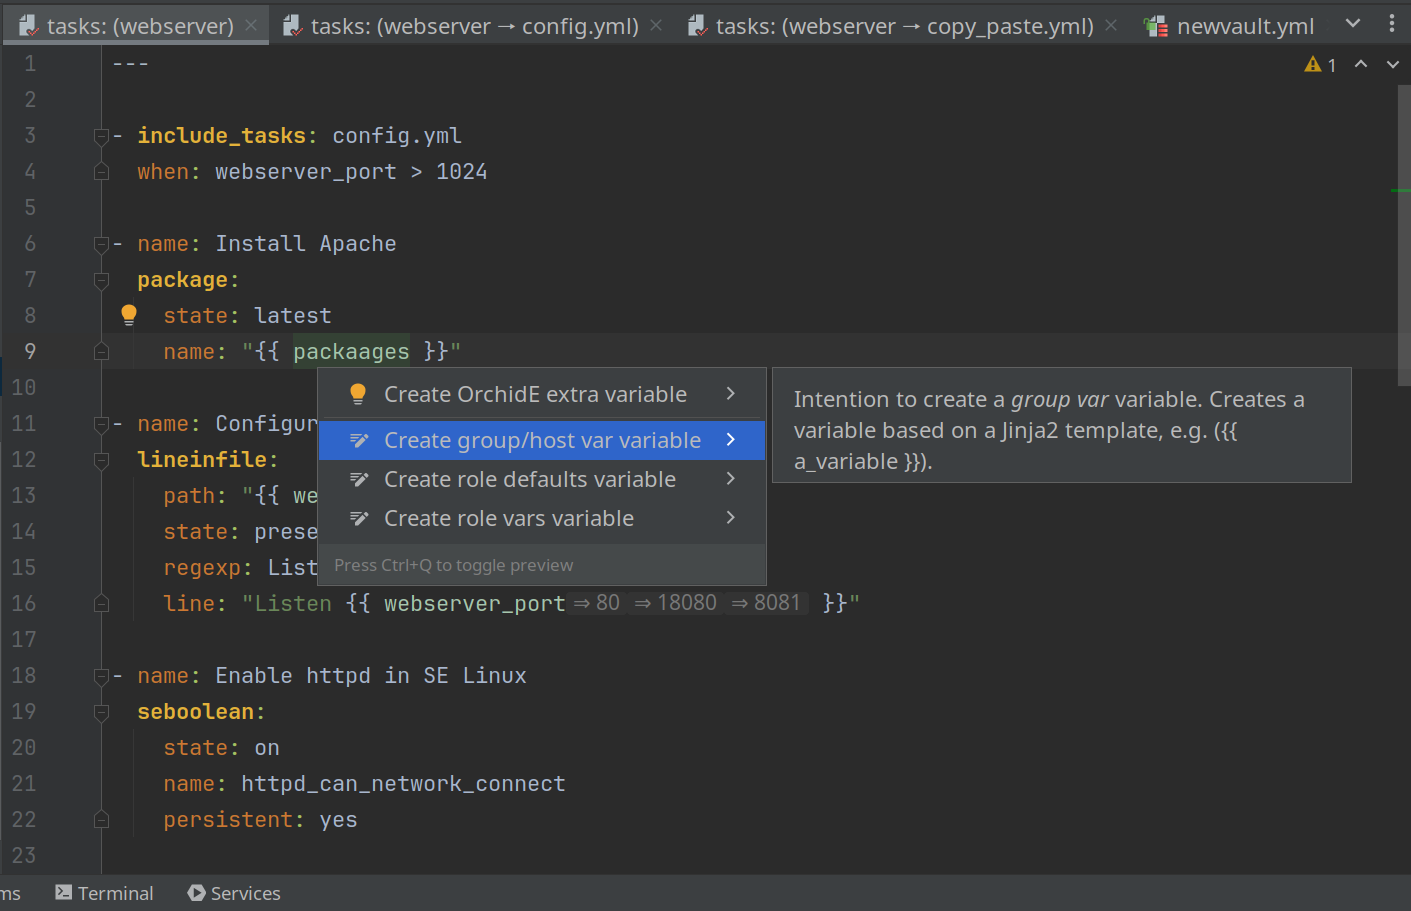Viewport: 1411px width, 911px height.
Task: Click config.yml on the include_tasks line
Action: pyautogui.click(x=397, y=136)
